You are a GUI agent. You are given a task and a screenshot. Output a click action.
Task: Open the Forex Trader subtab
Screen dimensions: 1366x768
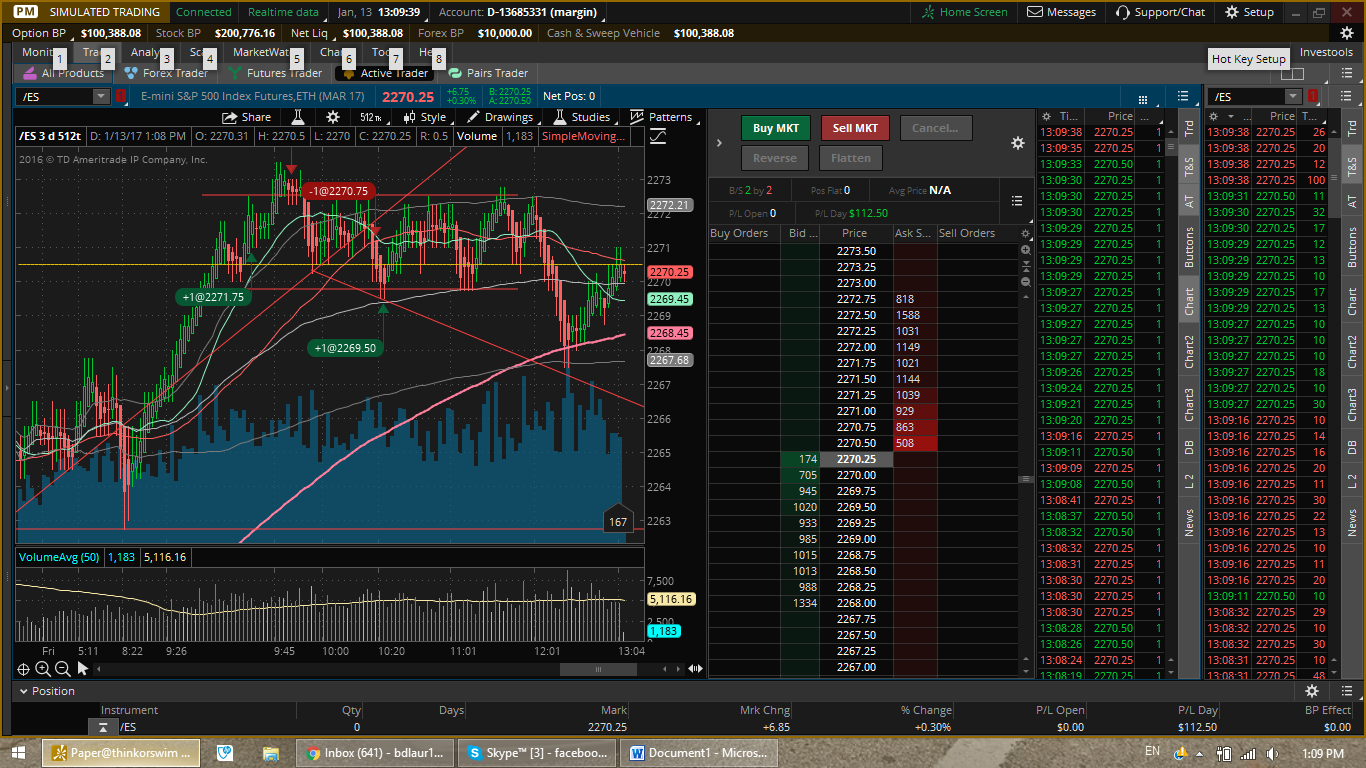pos(166,73)
